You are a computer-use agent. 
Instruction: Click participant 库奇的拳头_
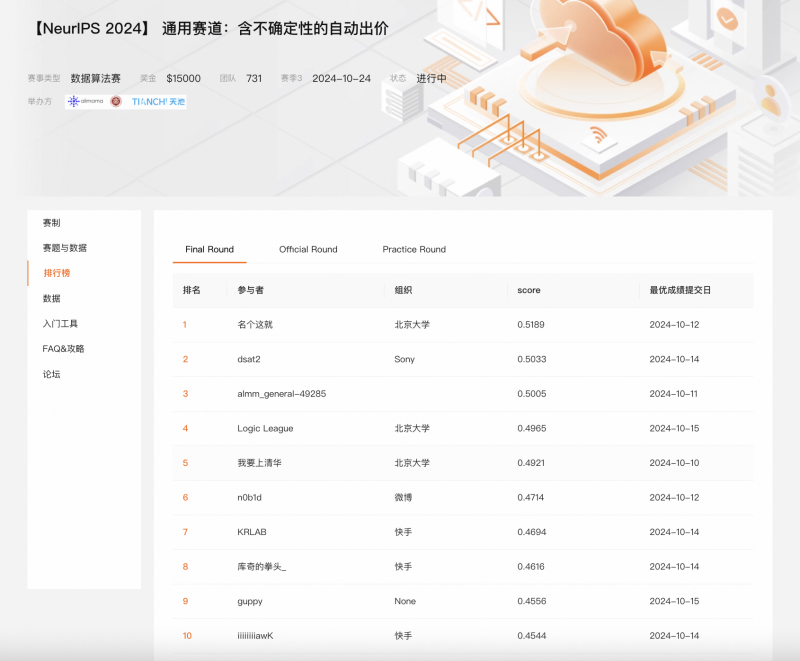262,567
